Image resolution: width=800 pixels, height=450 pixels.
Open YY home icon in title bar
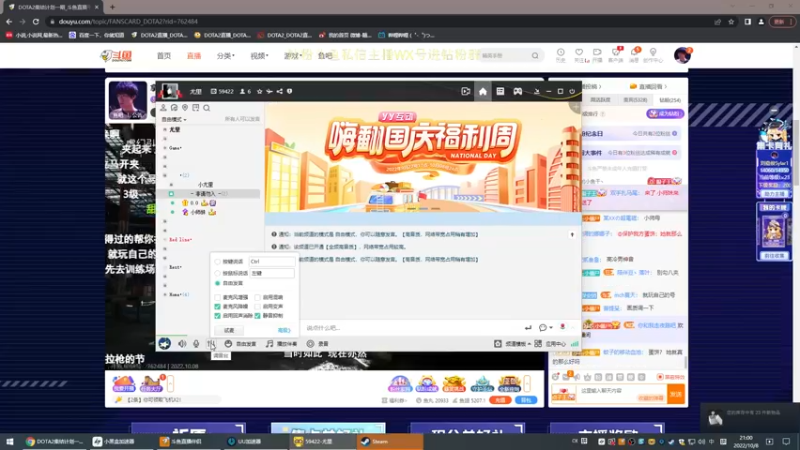483,91
